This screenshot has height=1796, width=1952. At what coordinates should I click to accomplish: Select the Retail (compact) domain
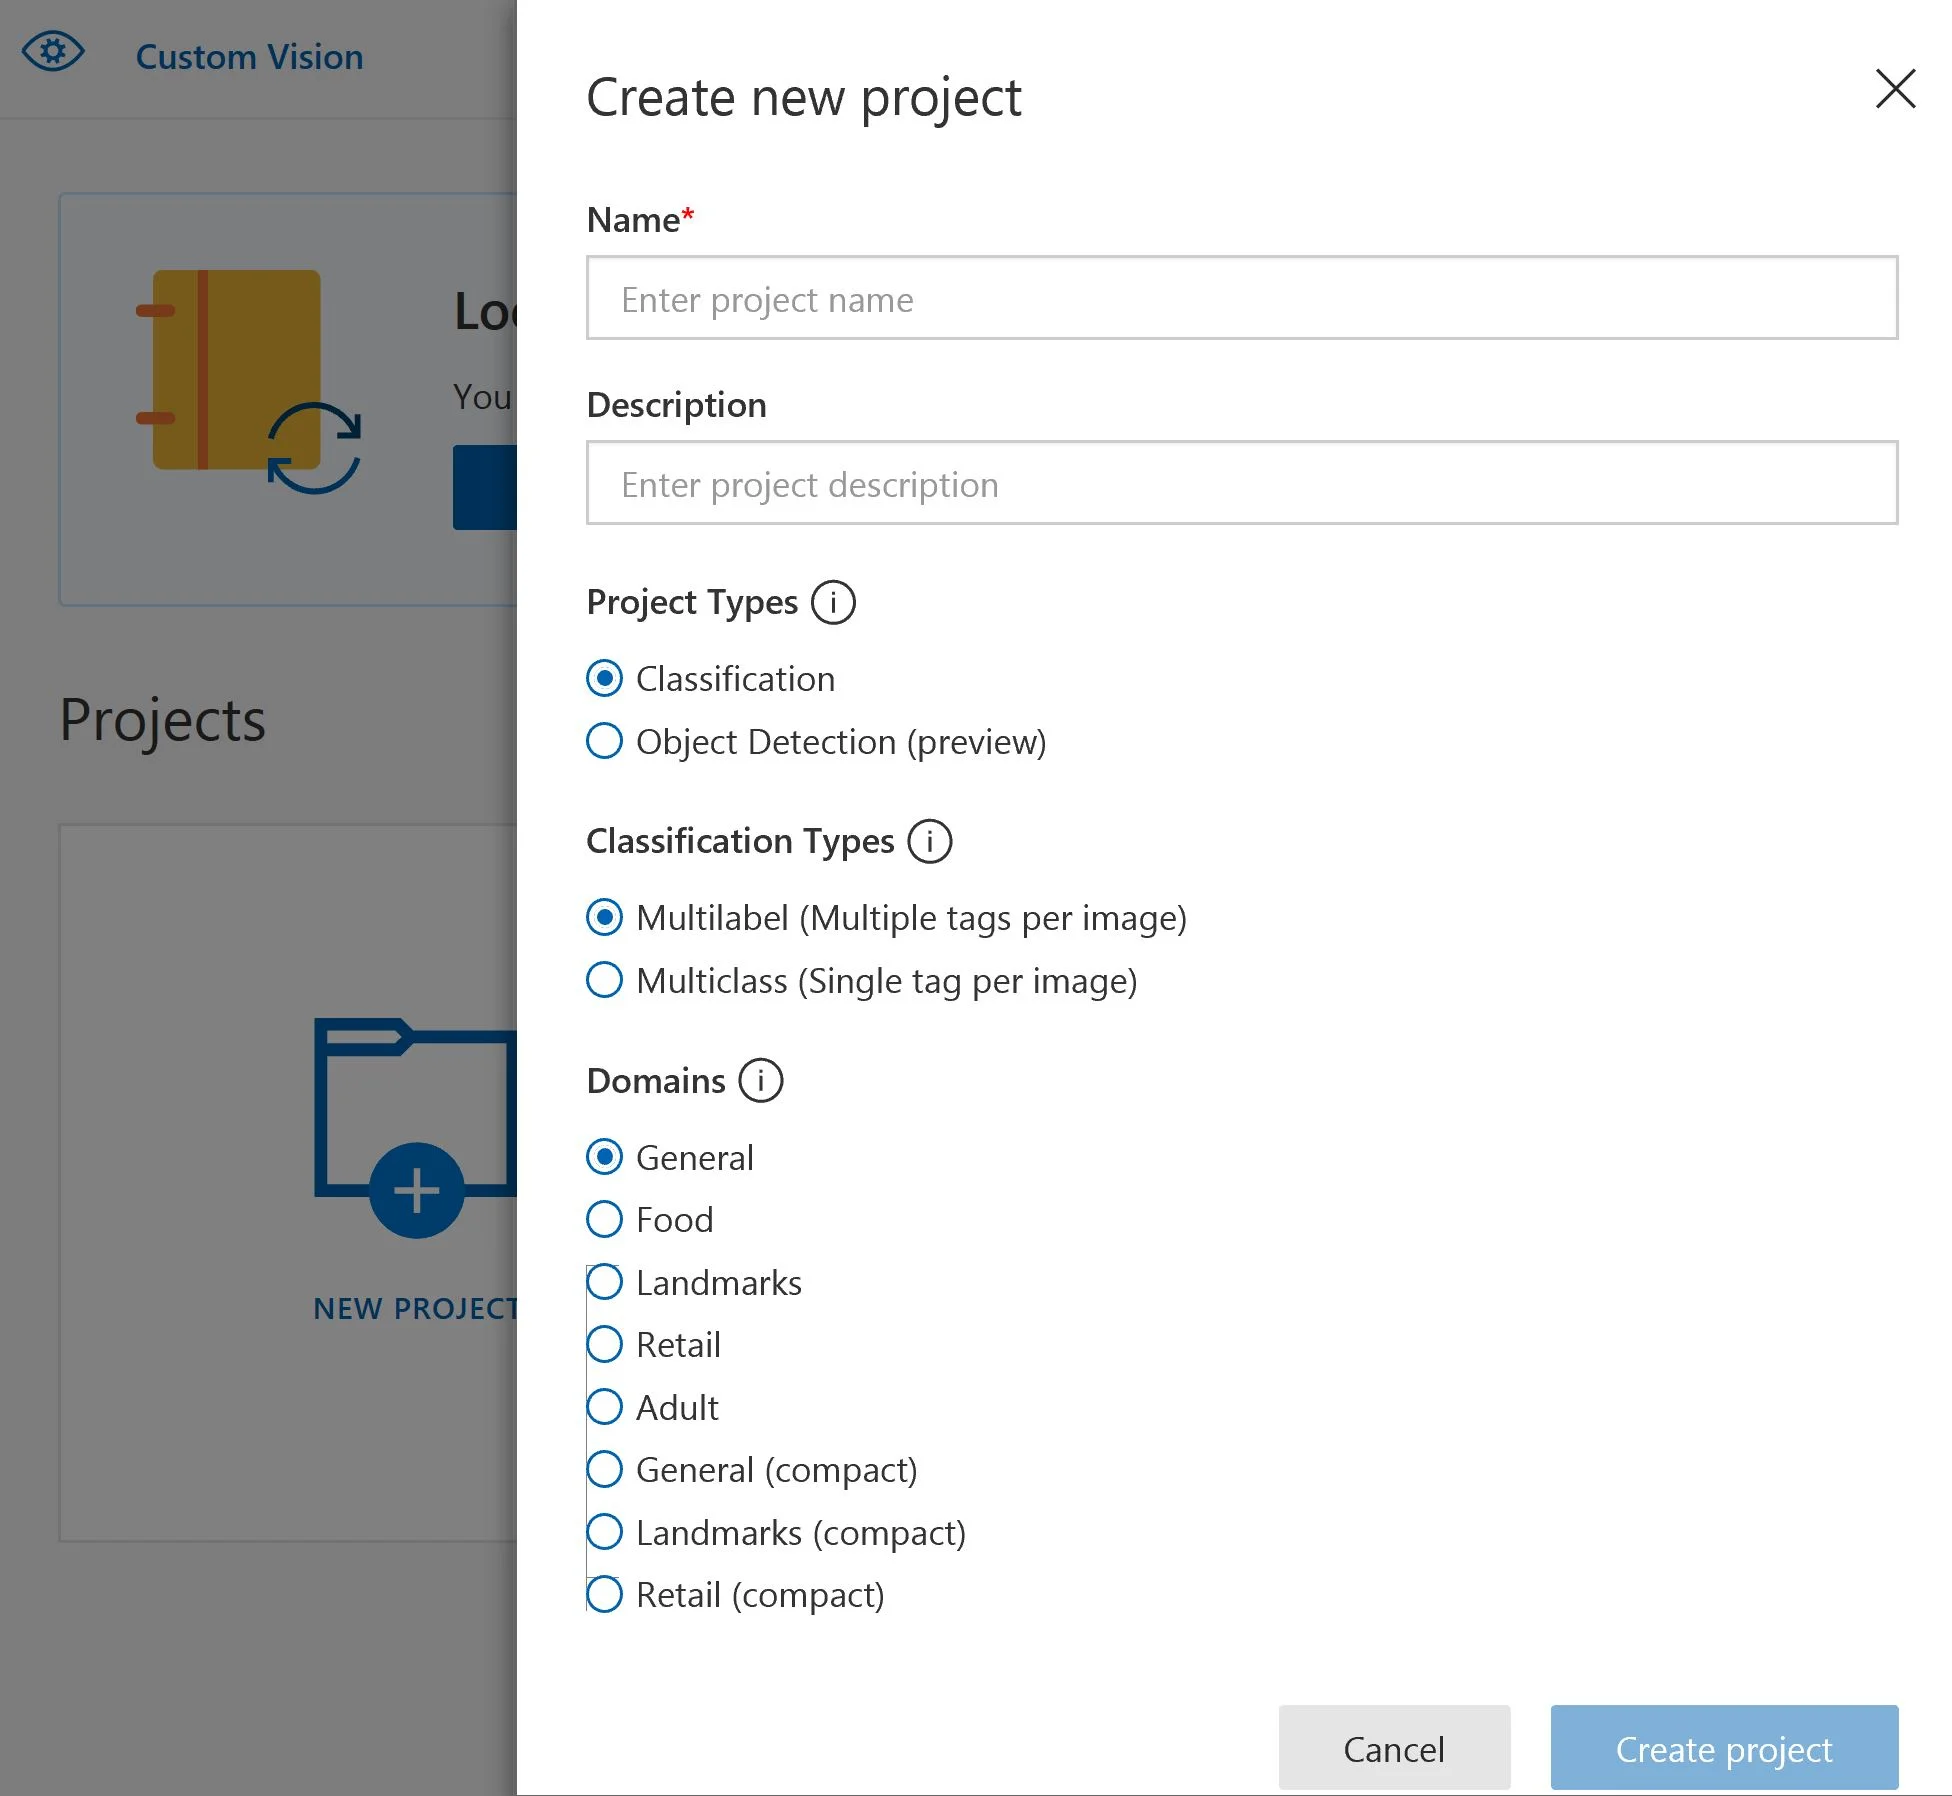pos(604,1594)
